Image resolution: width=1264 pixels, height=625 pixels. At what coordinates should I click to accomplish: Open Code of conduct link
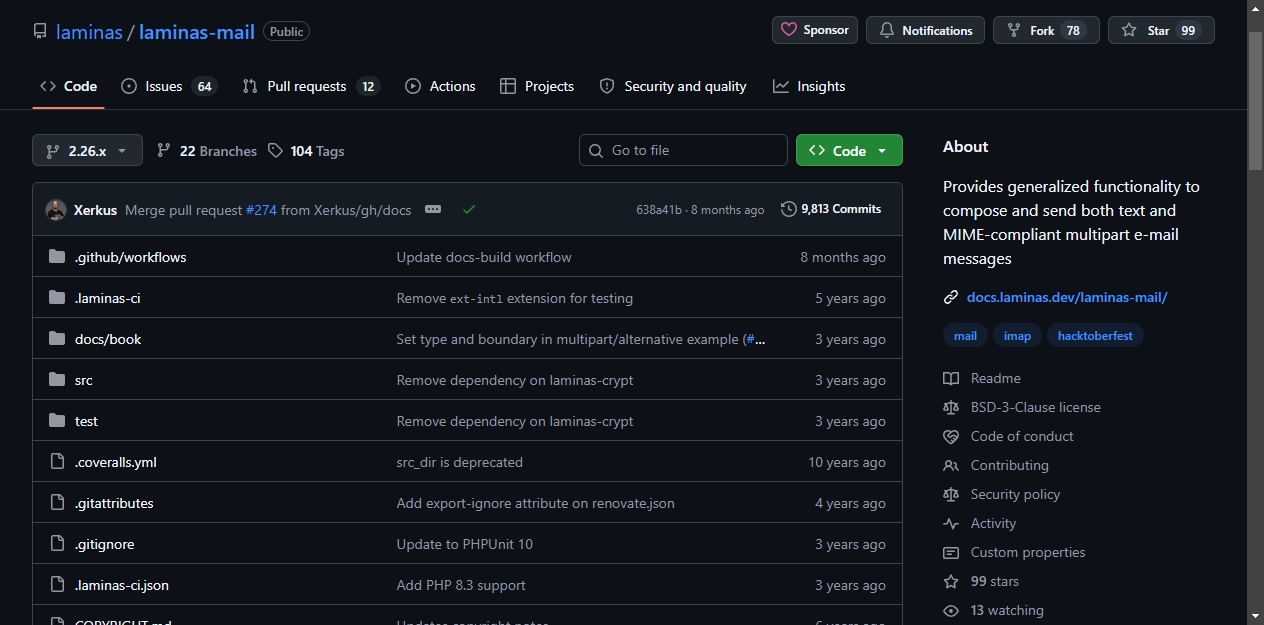tap(1008, 436)
